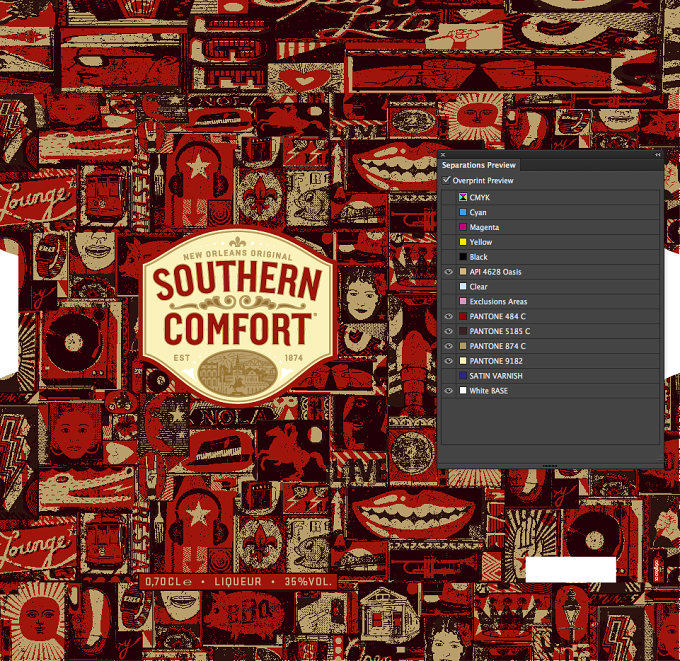Toggle the eye for PANTONE 5185 C
Viewport: 680px width, 661px height.
(x=448, y=331)
